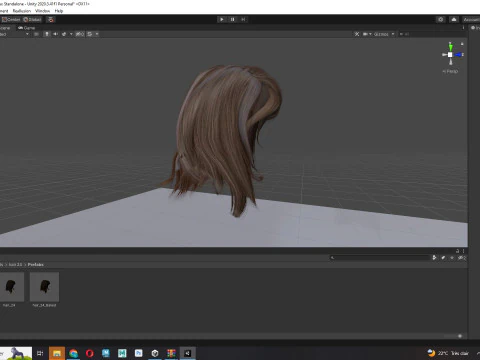Open WinRAR from the taskbar
Viewport: 480px width, 360px height.
(x=171, y=353)
